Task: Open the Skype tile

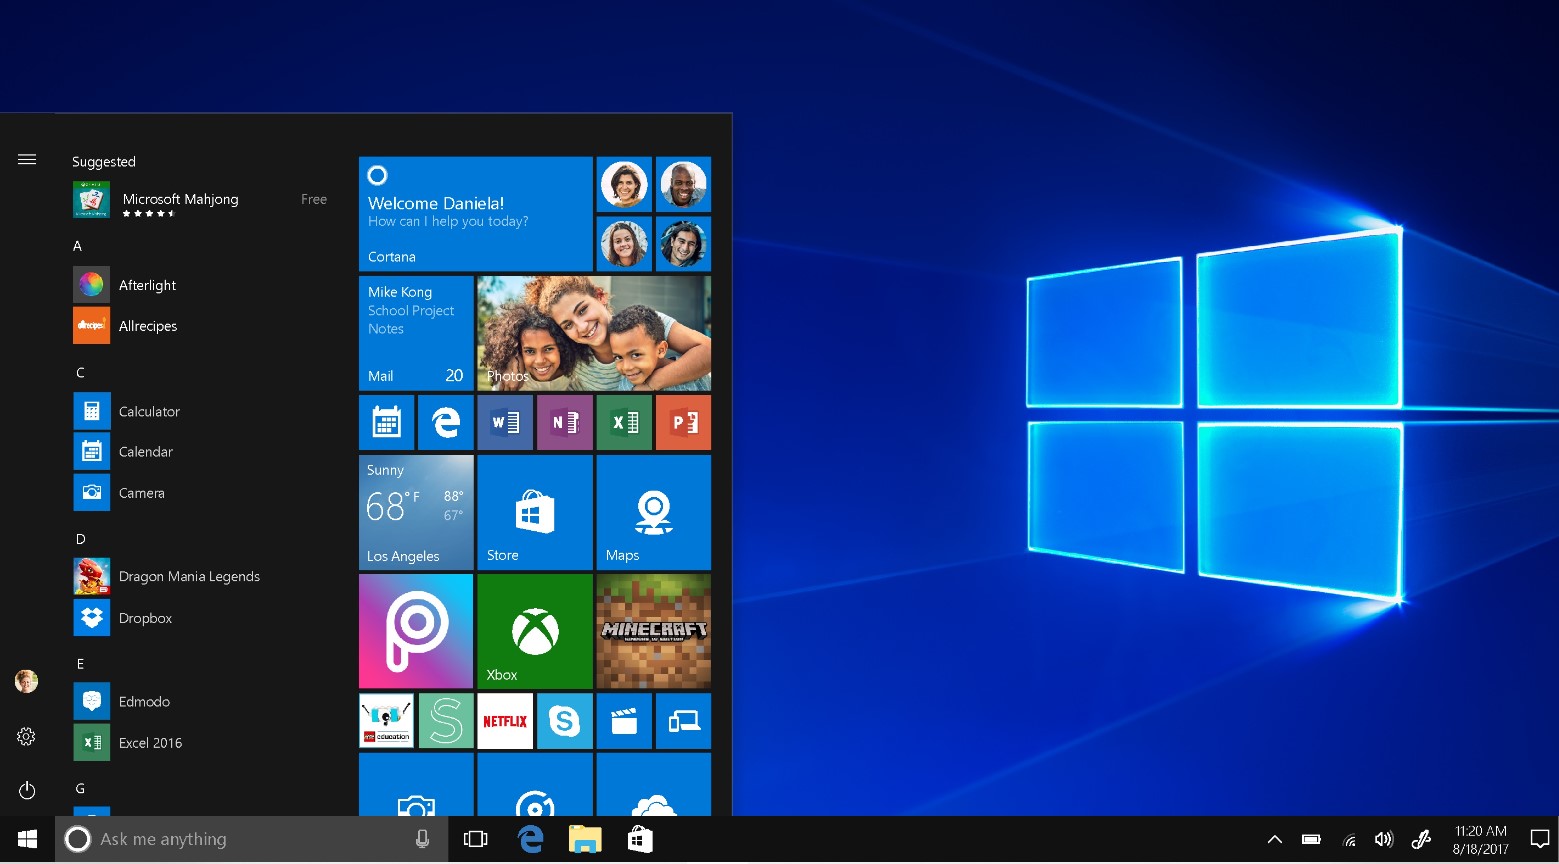Action: pos(565,721)
